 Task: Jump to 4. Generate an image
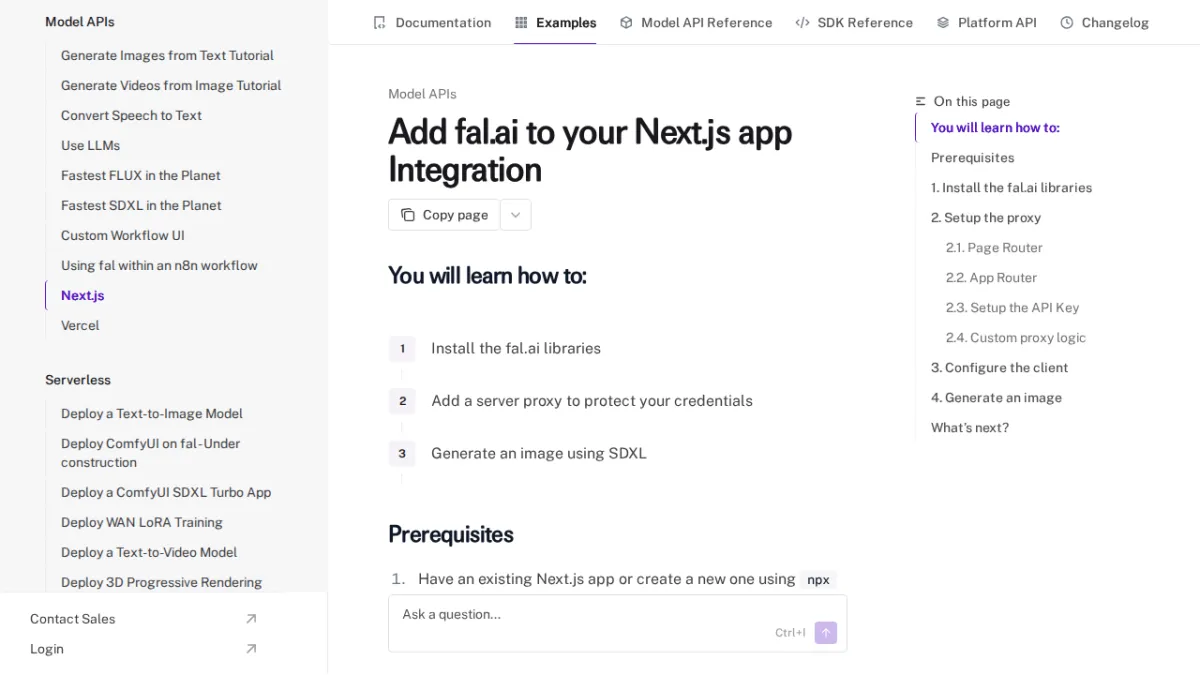point(996,397)
